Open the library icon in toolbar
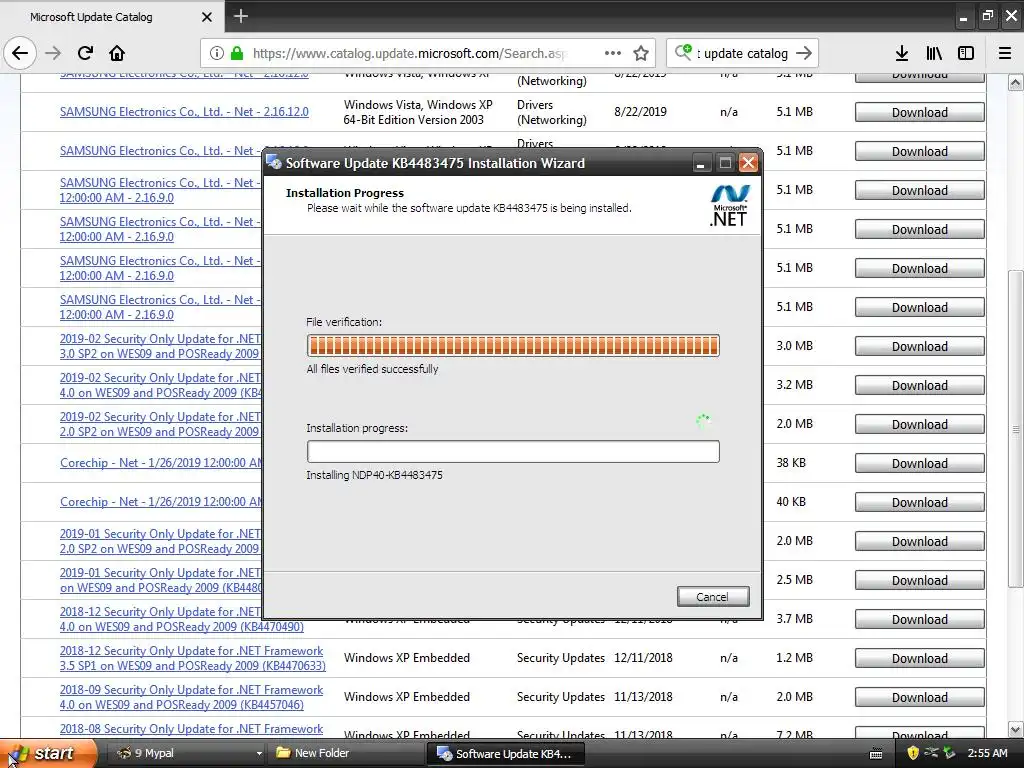This screenshot has height=768, width=1024. tap(934, 53)
